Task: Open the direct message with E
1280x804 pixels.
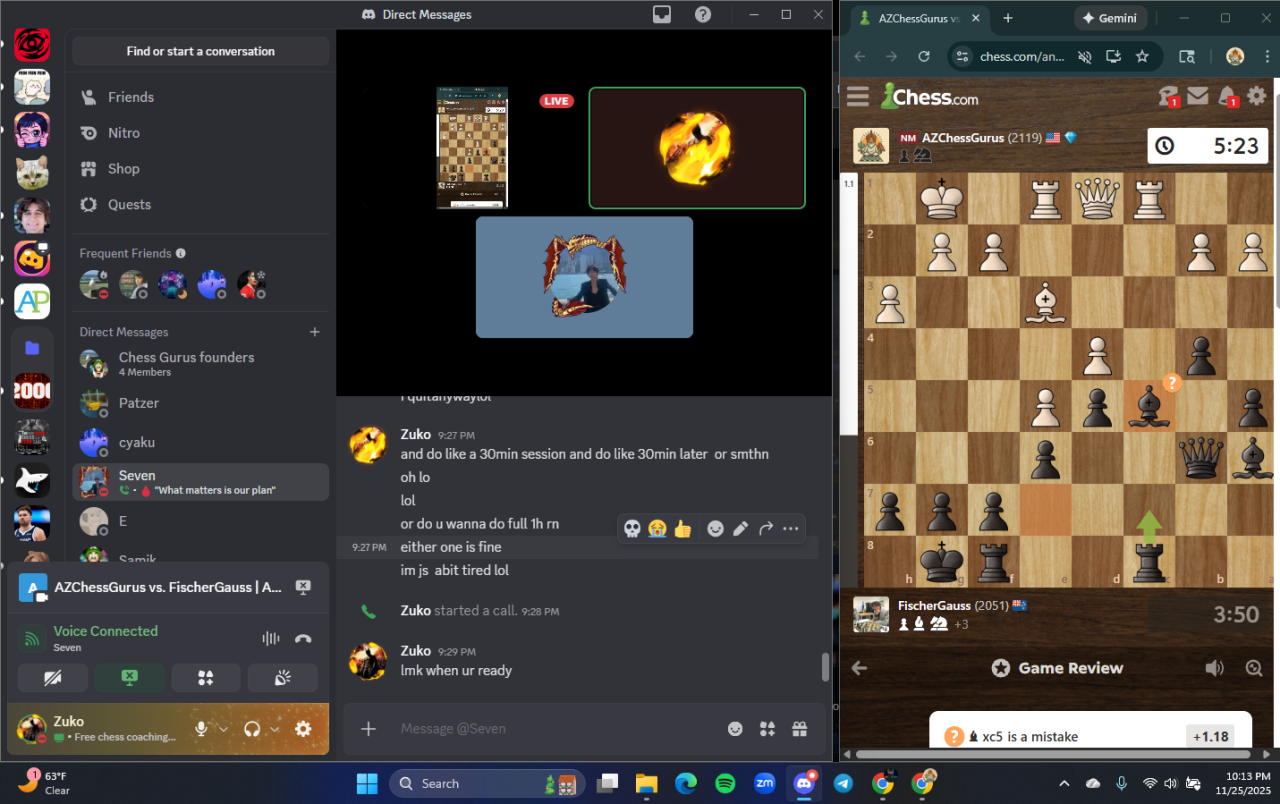Action: coord(200,521)
